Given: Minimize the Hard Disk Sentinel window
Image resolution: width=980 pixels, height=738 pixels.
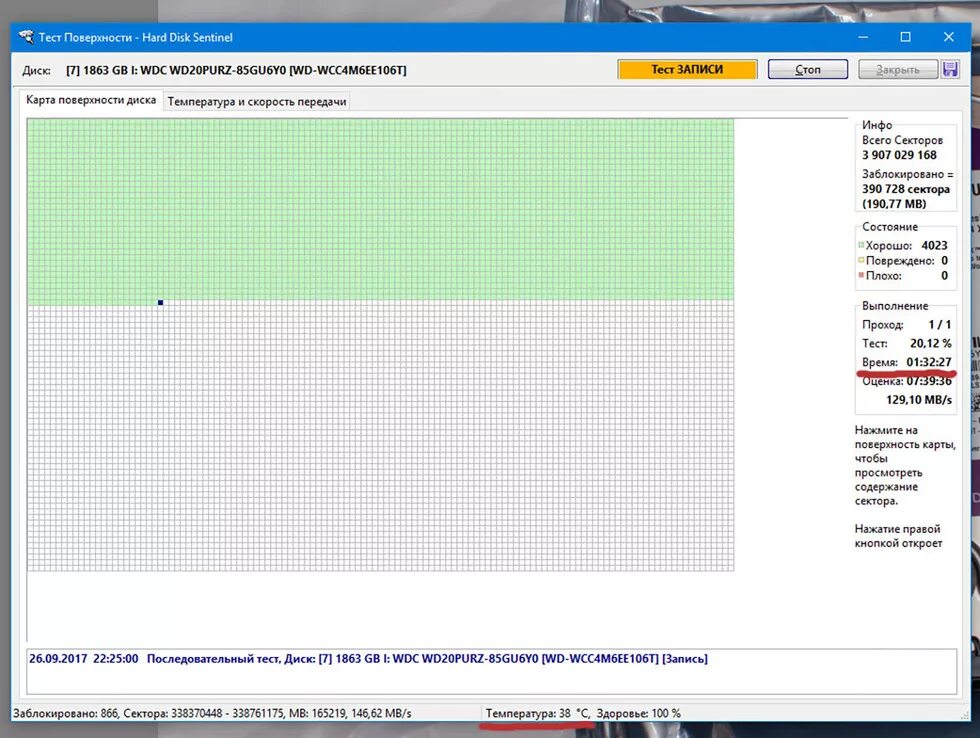Looking at the screenshot, I should coord(863,37).
